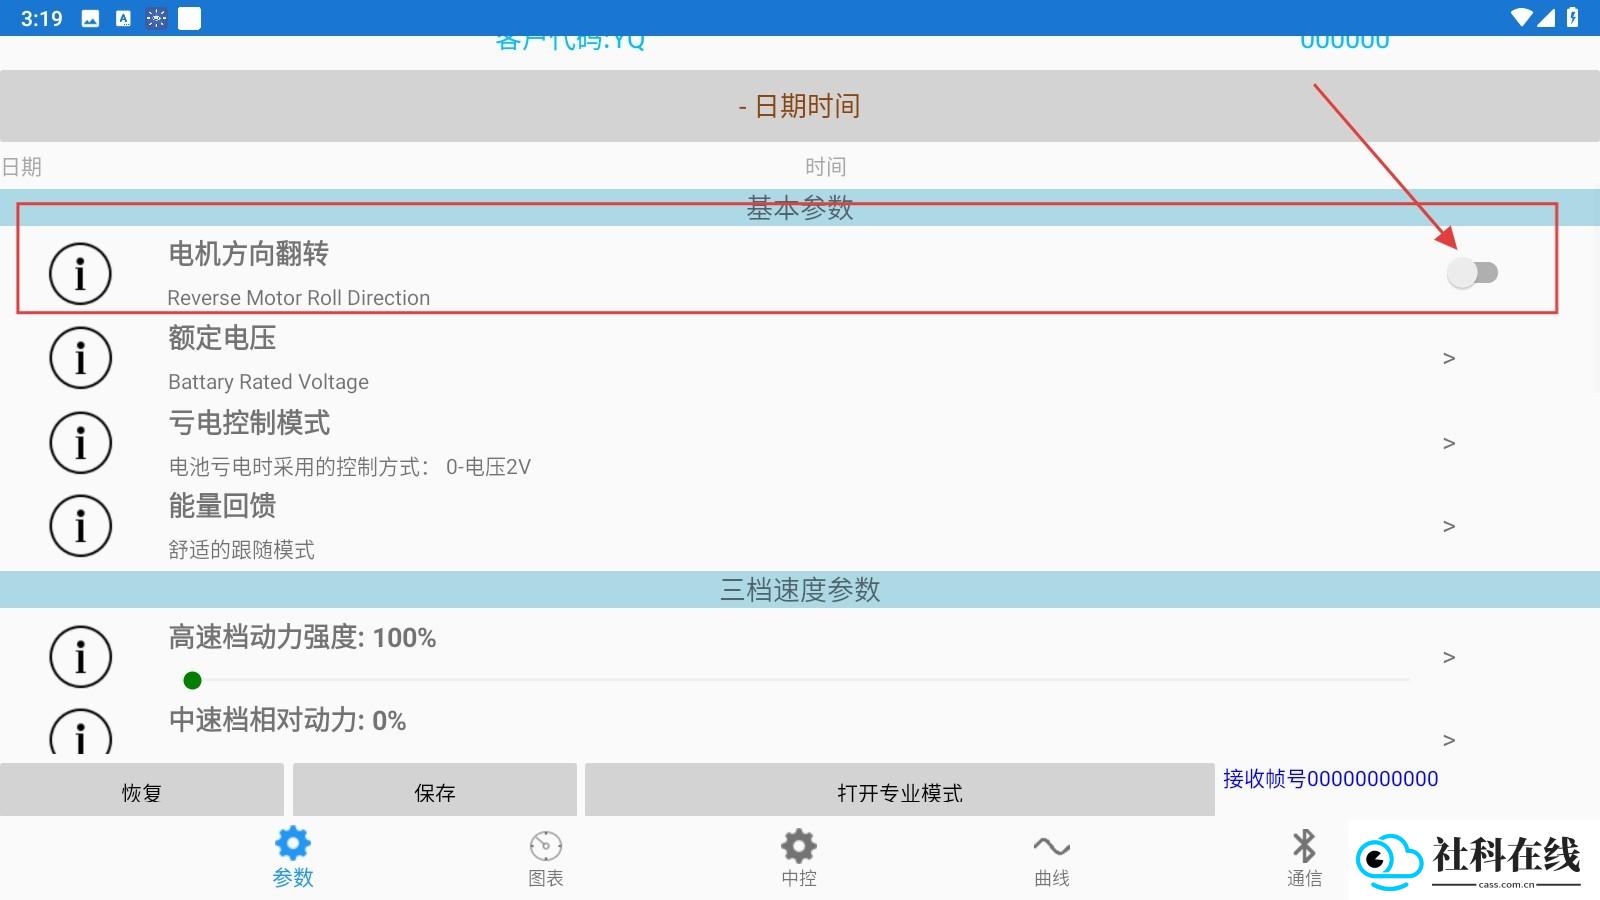Image resolution: width=1600 pixels, height=900 pixels.
Task: Tap the Wi-Fi status icon
Action: pyautogui.click(x=1521, y=18)
